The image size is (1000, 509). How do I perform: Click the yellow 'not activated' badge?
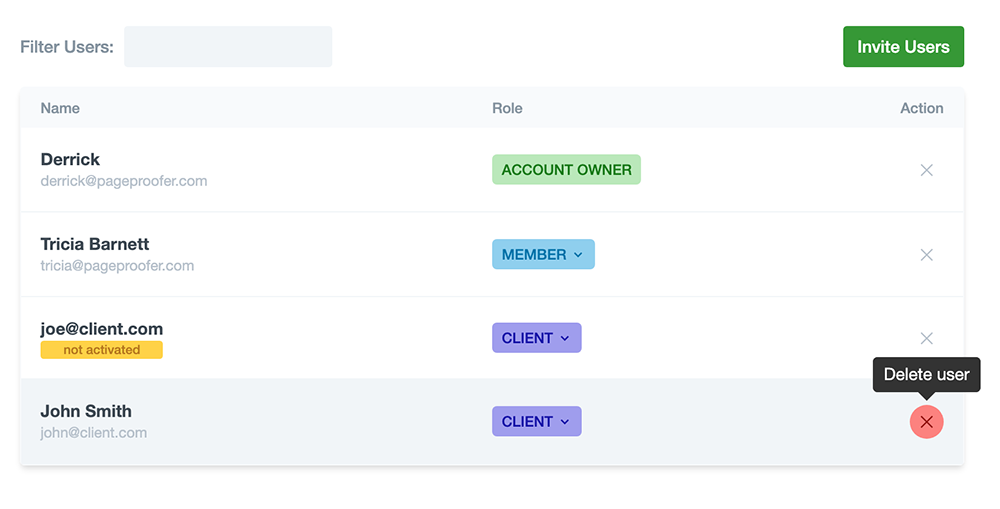click(101, 350)
